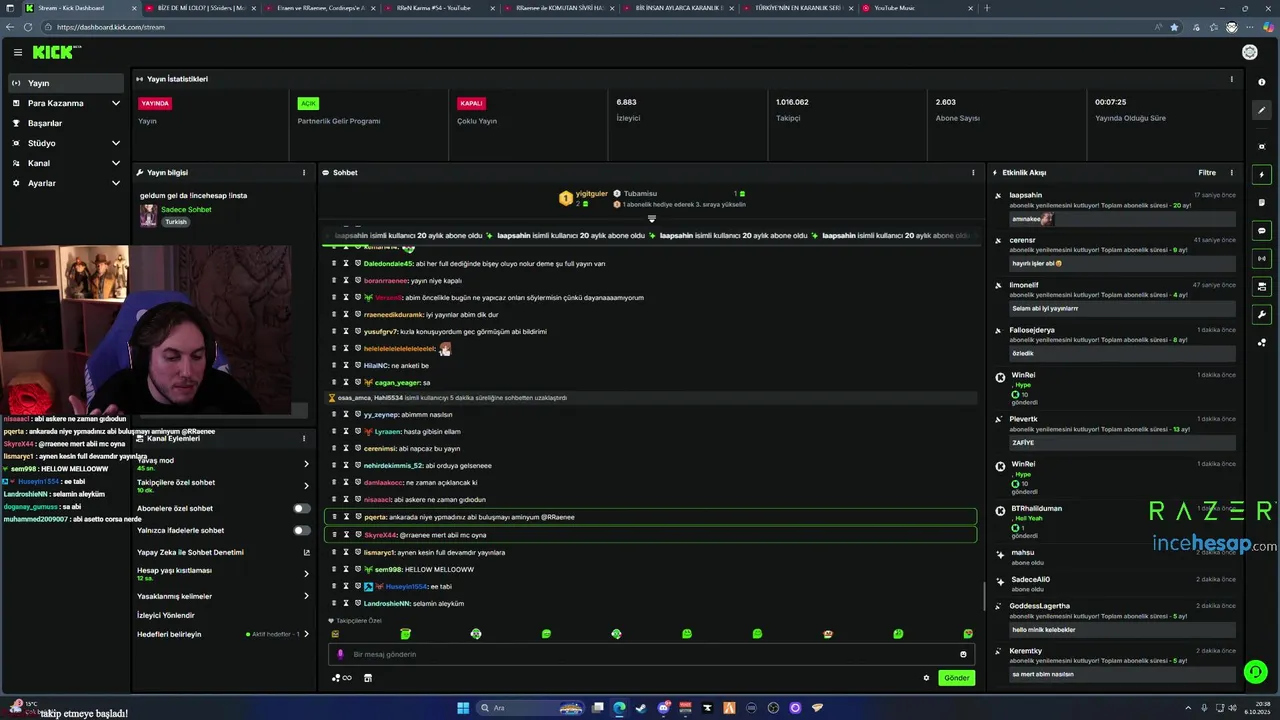Switch to the RReN Karma YouTube browser tab
The image size is (1280, 720).
pos(433,8)
